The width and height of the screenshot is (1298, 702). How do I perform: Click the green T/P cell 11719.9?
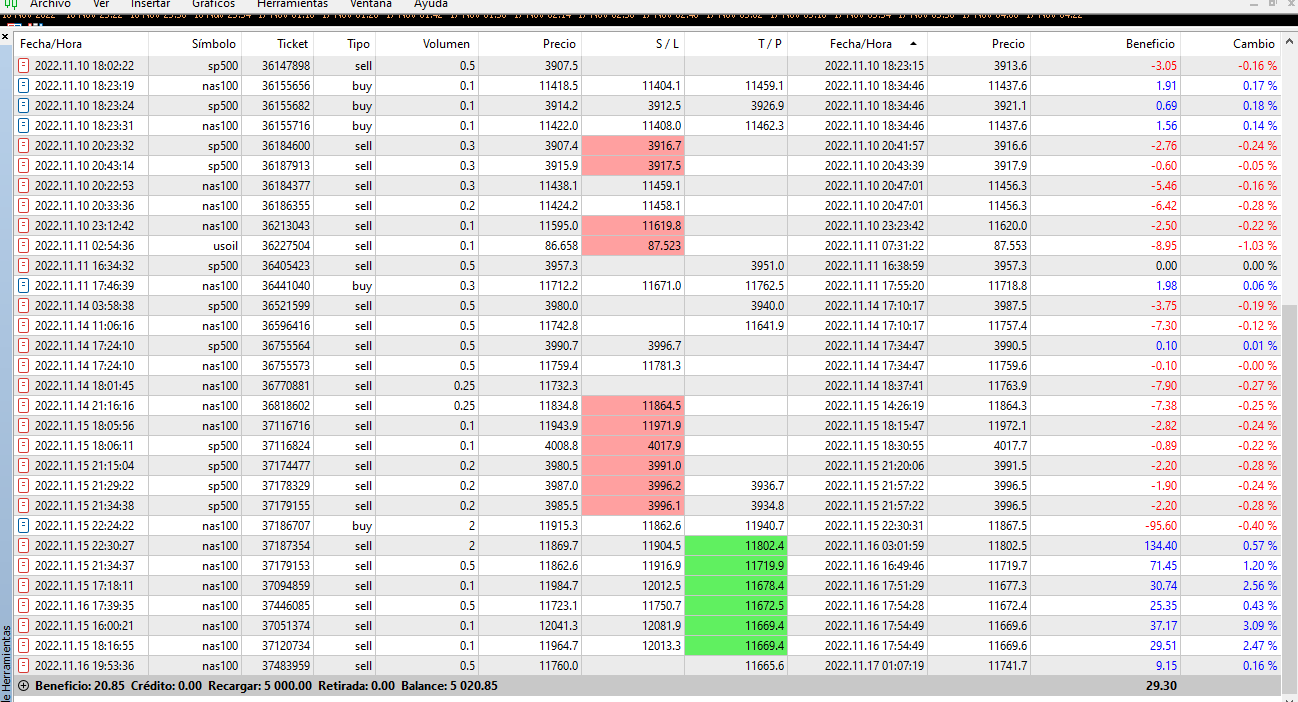click(x=736, y=566)
